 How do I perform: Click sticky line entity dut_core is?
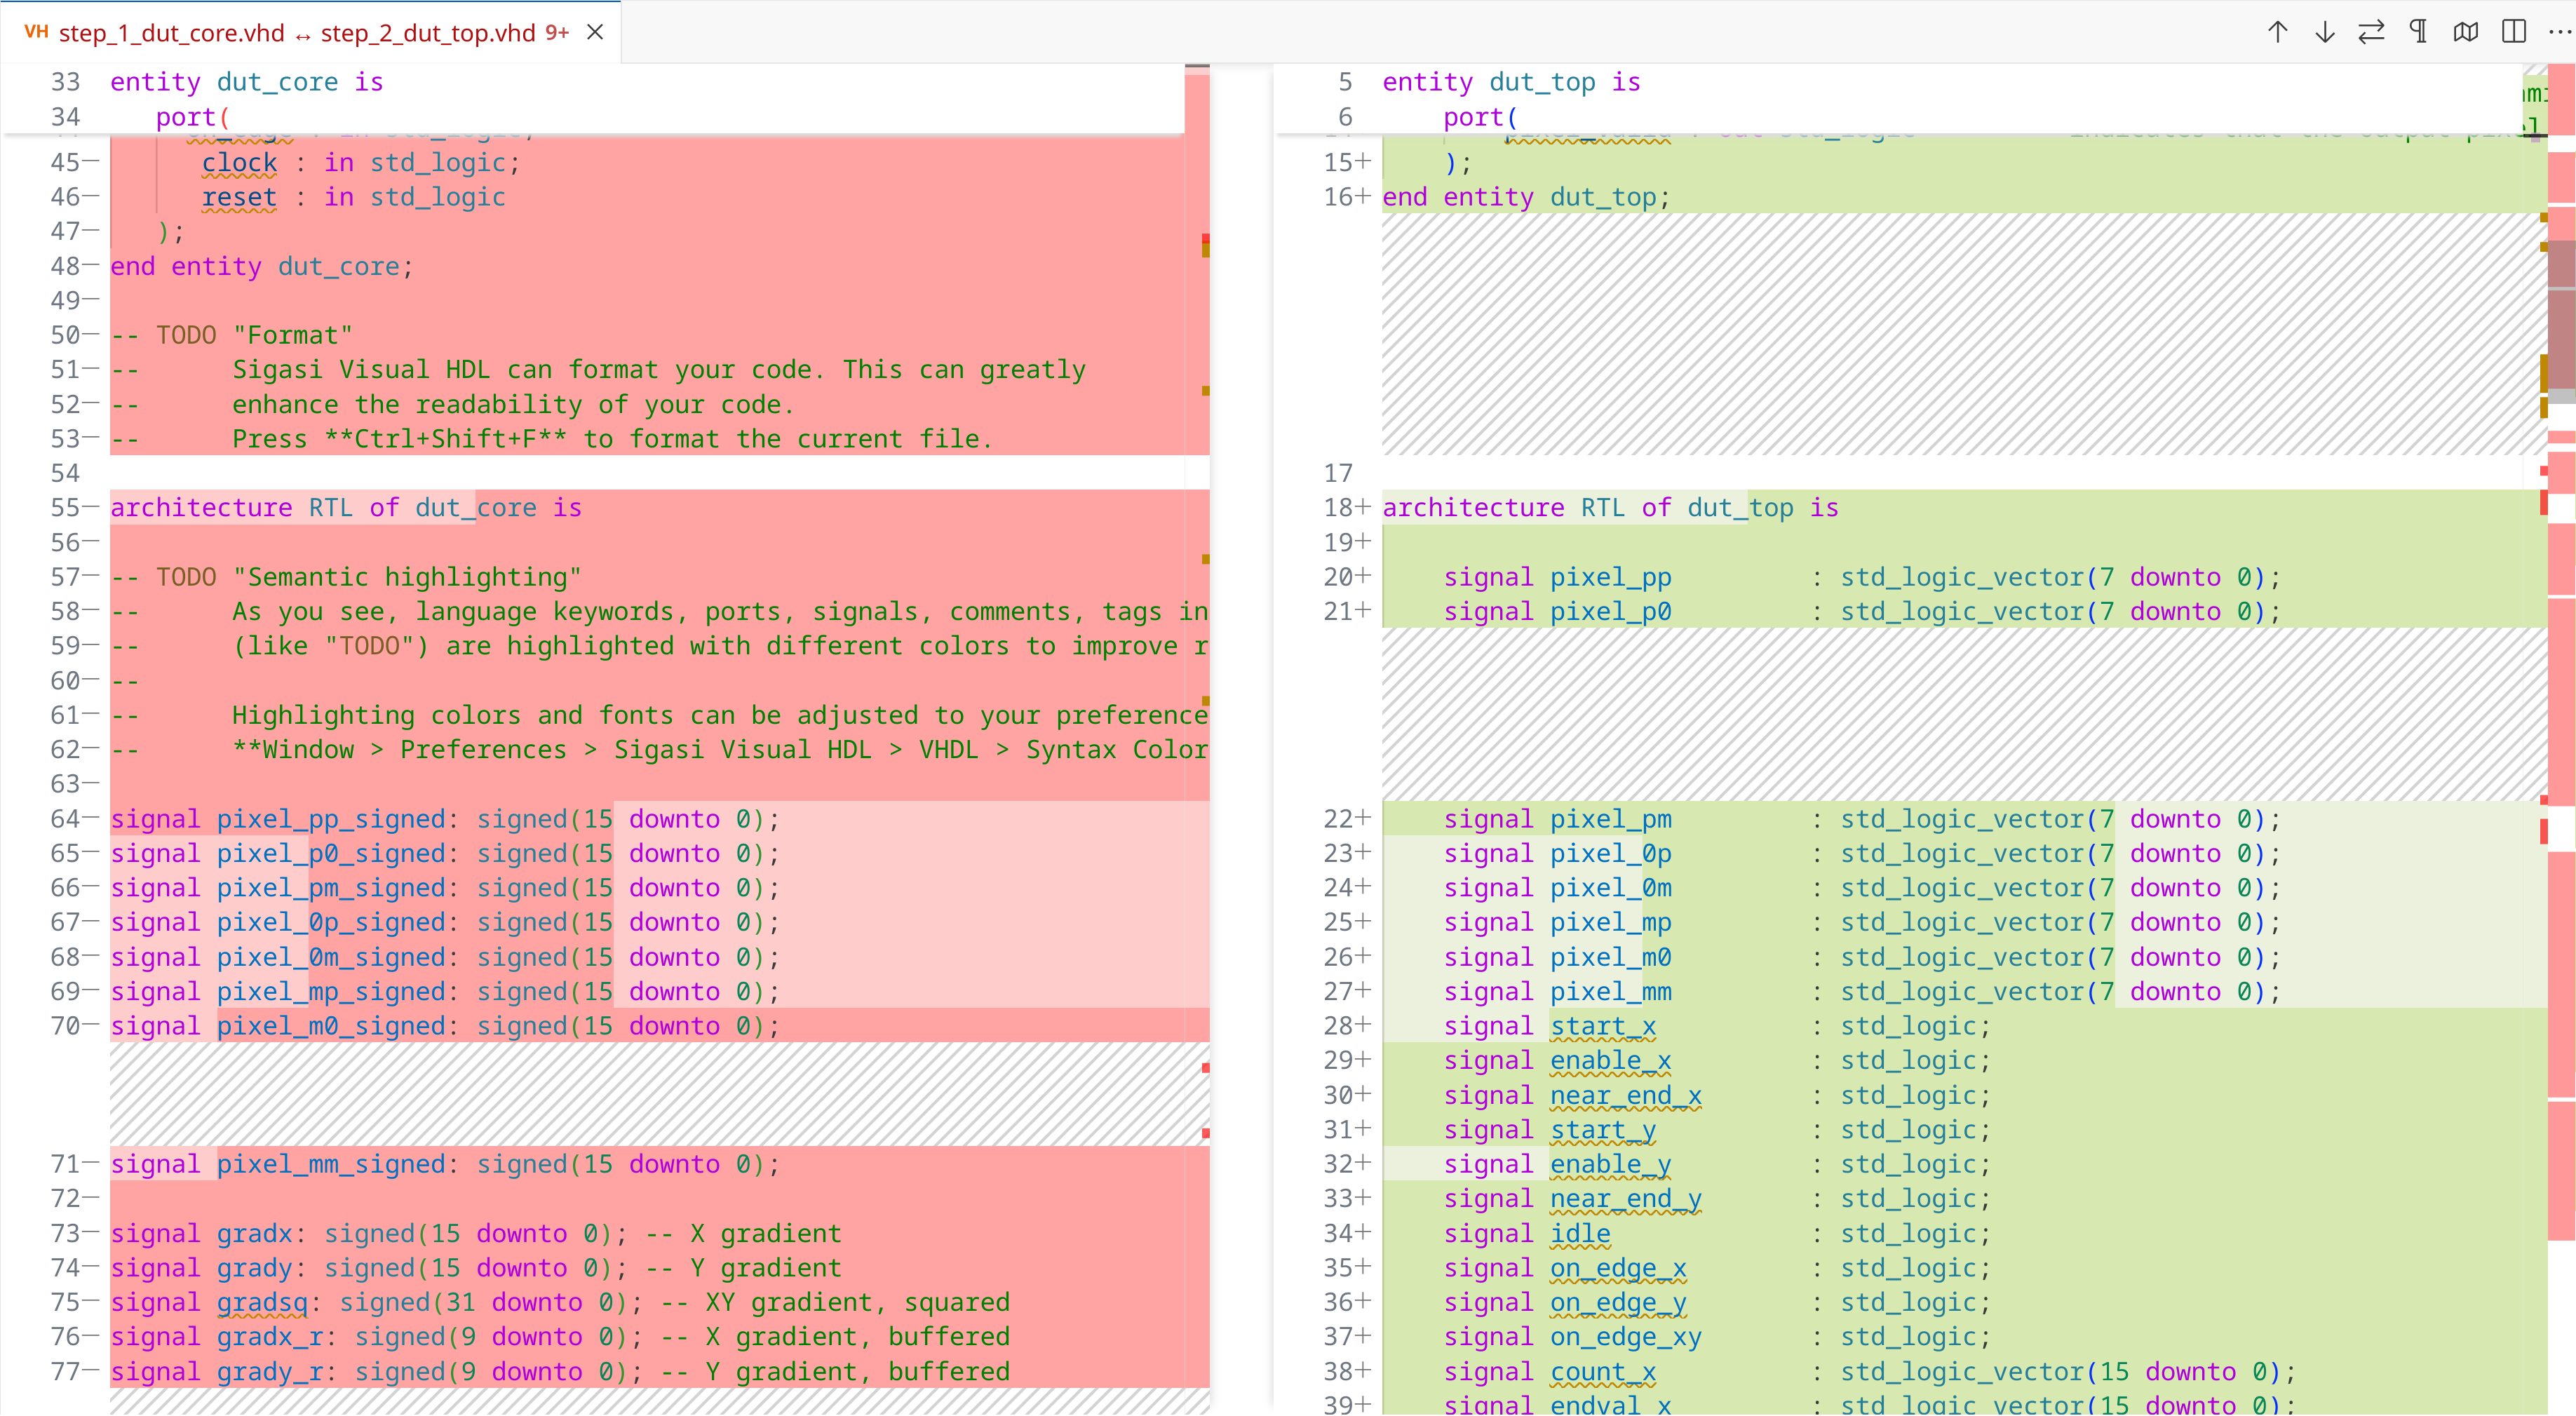[x=246, y=82]
